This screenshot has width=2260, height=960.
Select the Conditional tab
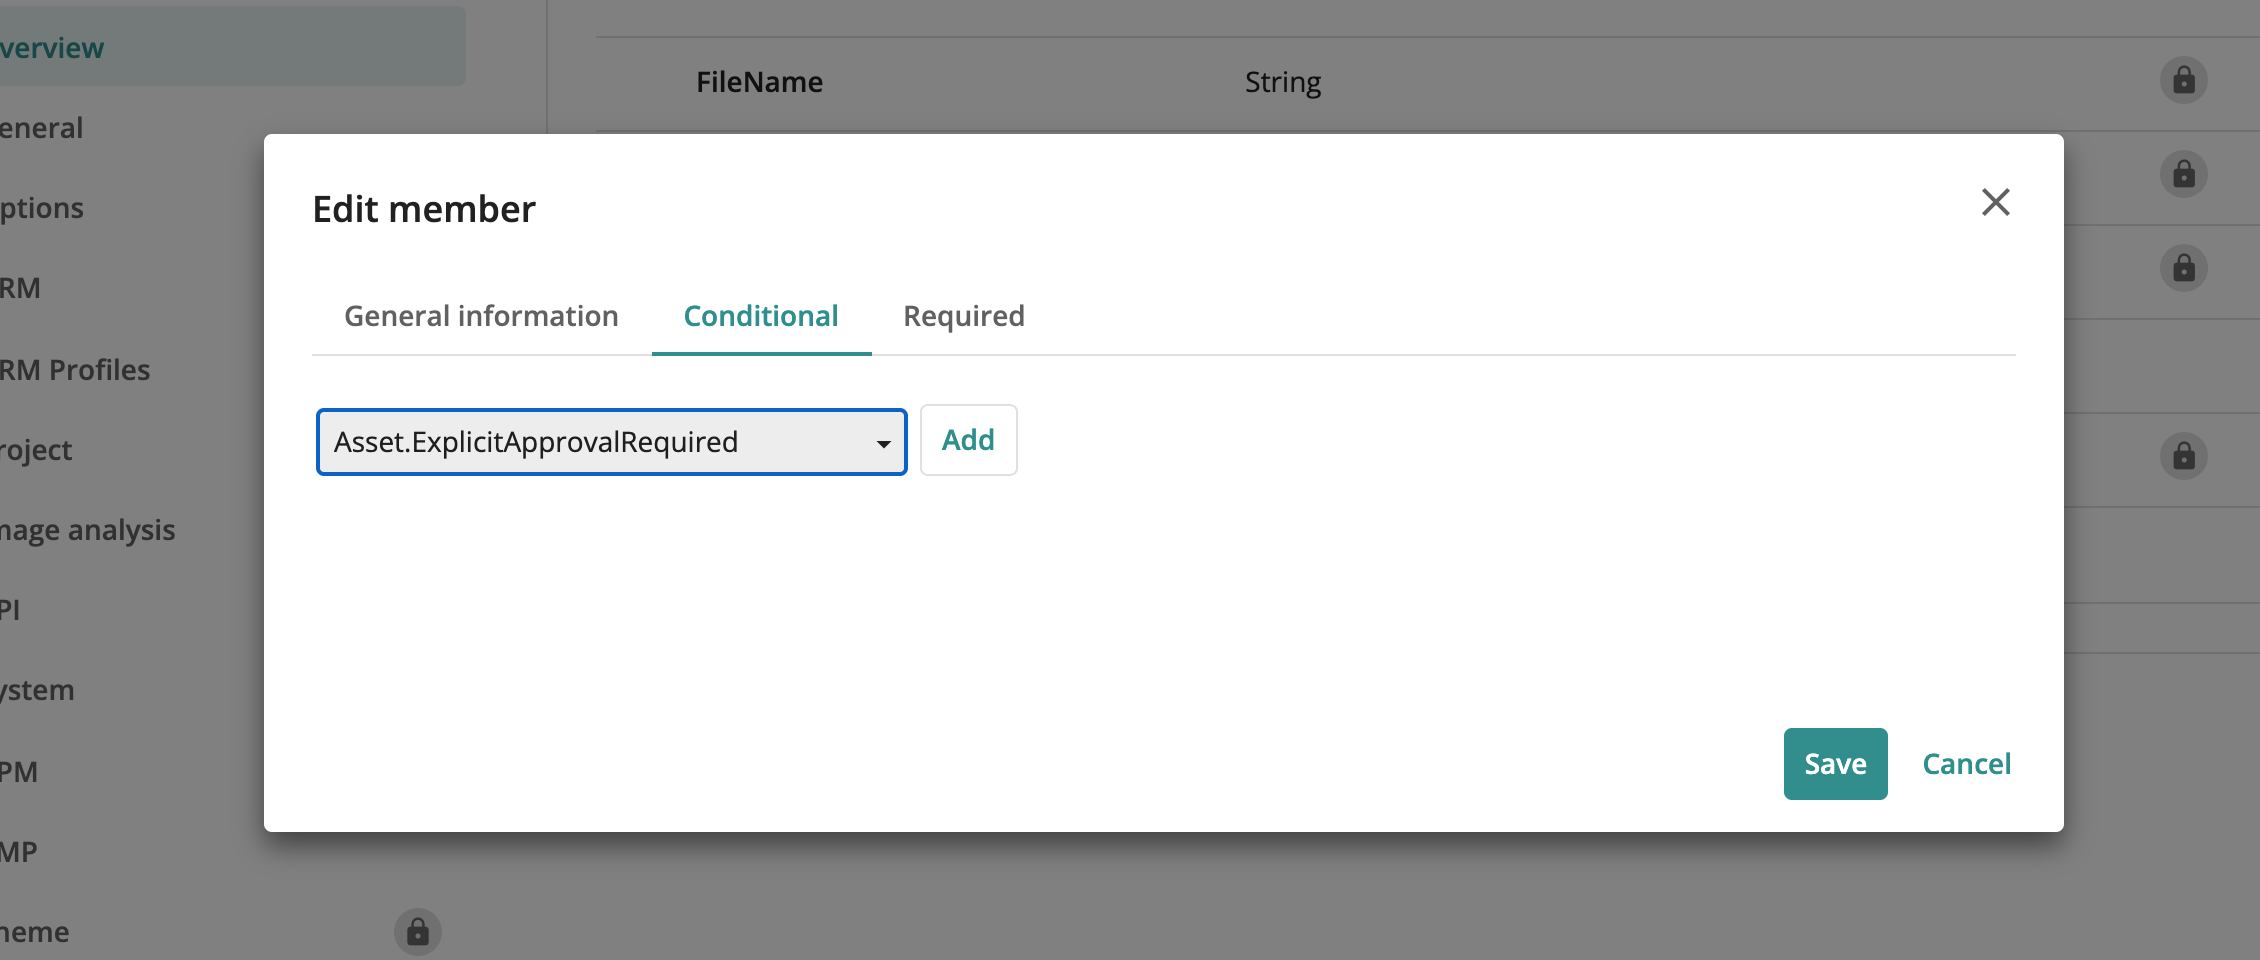pyautogui.click(x=761, y=316)
